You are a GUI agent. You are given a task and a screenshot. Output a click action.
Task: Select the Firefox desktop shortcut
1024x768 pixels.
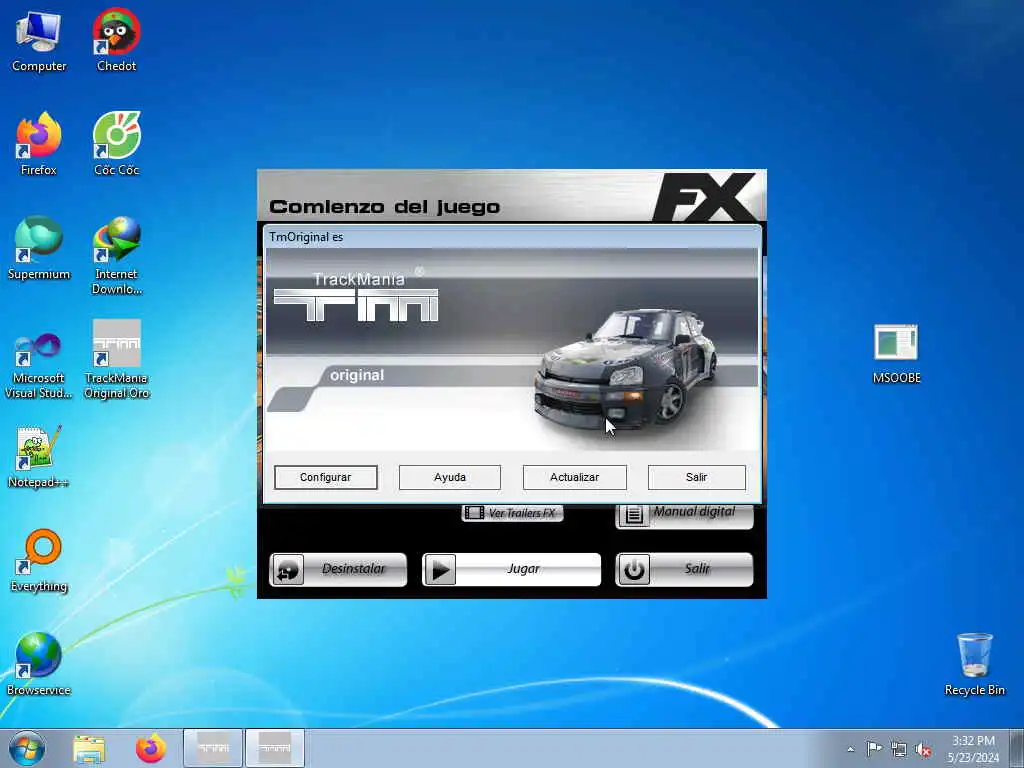pyautogui.click(x=39, y=144)
